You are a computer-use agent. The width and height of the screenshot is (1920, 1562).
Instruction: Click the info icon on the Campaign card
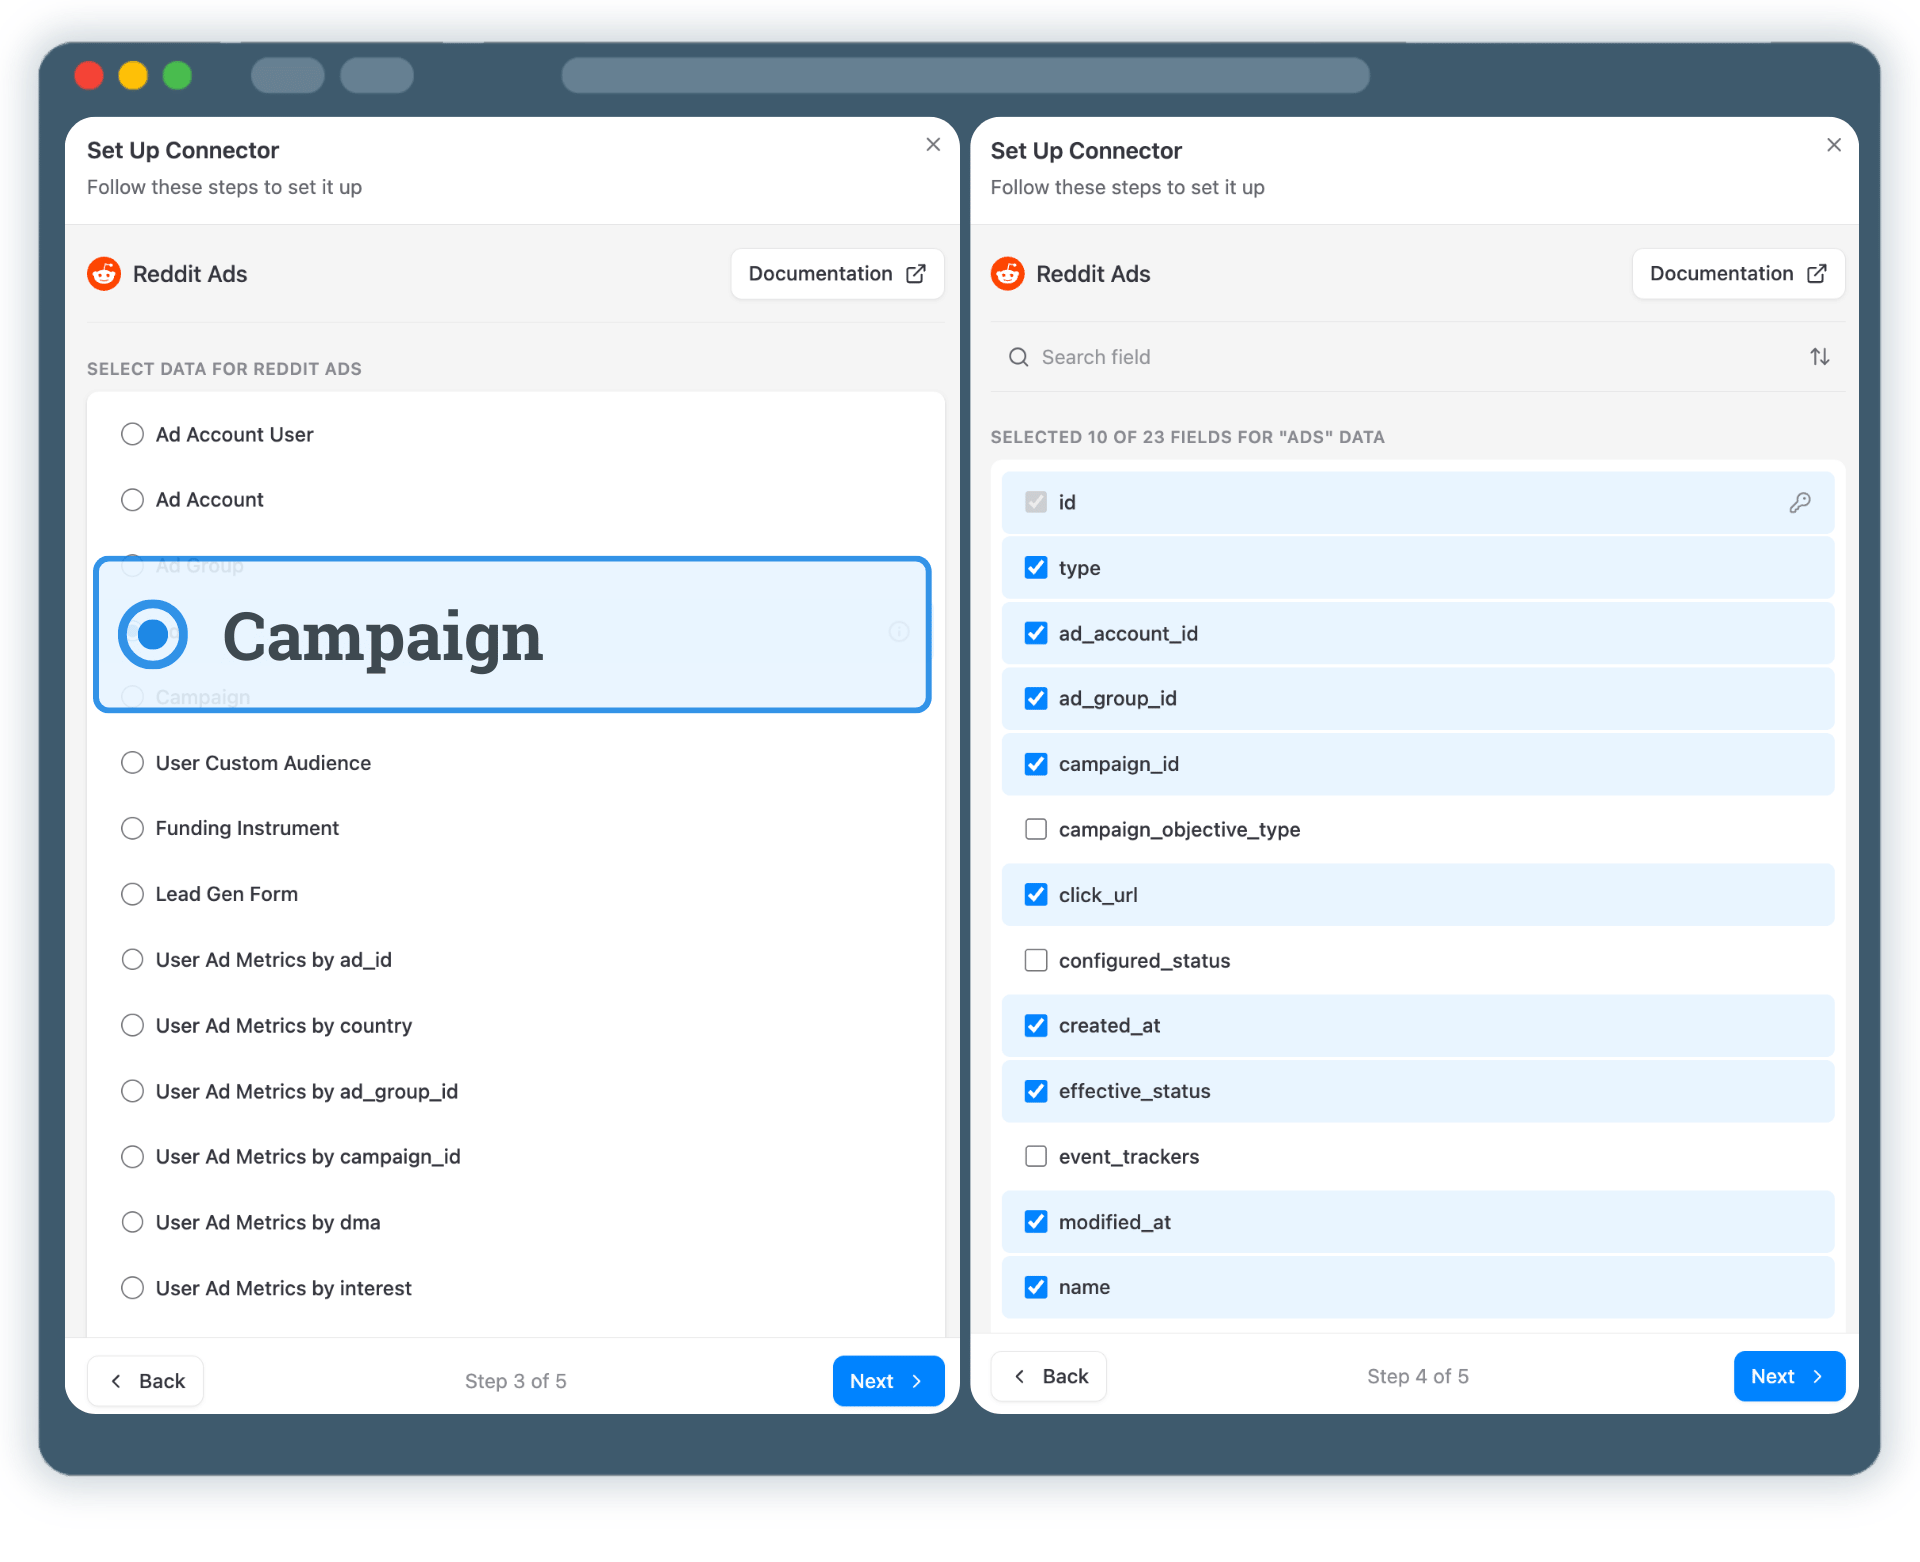897,633
